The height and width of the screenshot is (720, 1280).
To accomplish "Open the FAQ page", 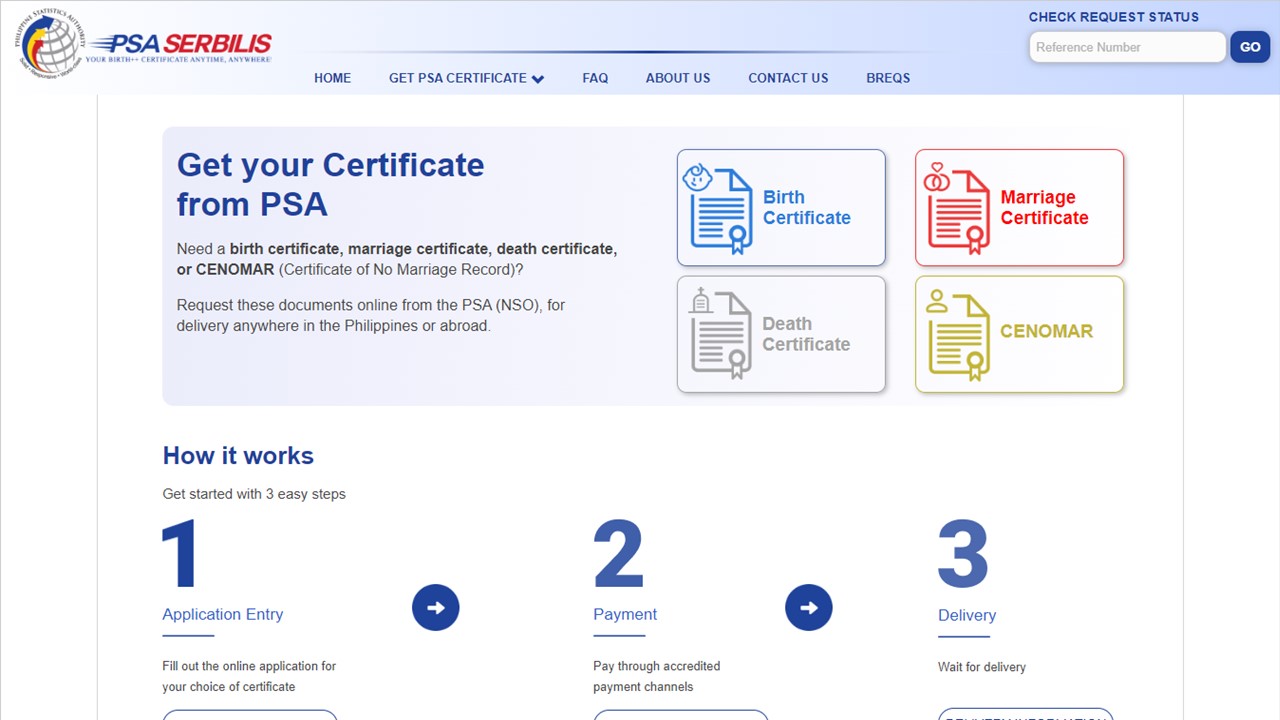I will (595, 78).
